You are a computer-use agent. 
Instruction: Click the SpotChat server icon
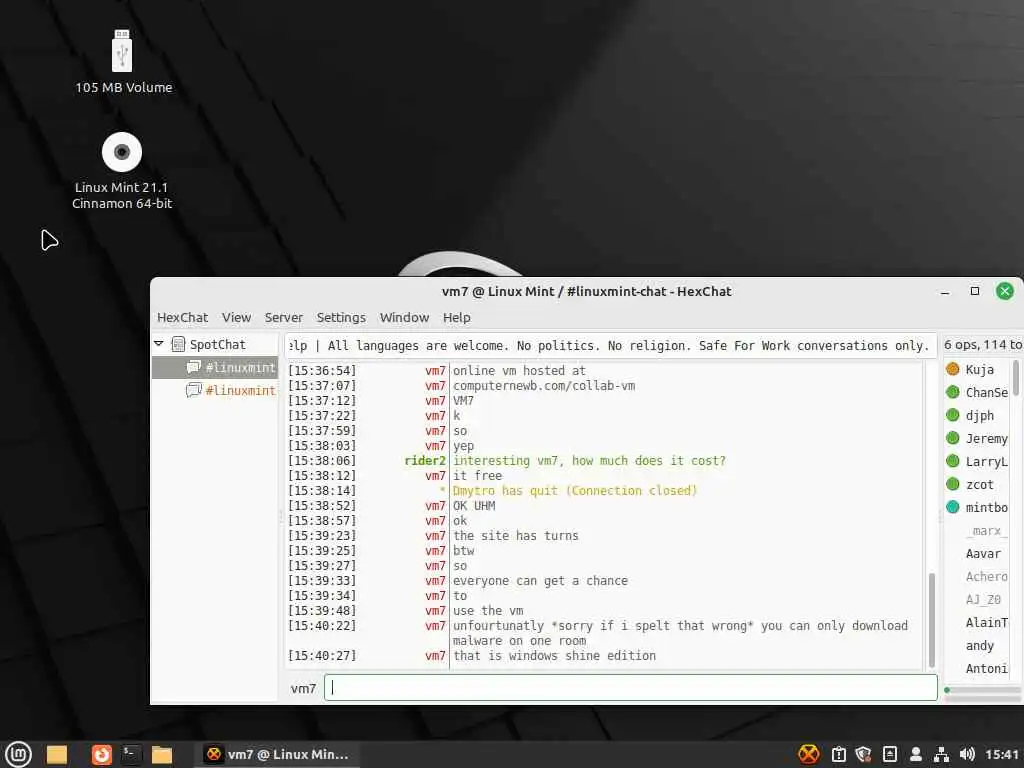178,344
